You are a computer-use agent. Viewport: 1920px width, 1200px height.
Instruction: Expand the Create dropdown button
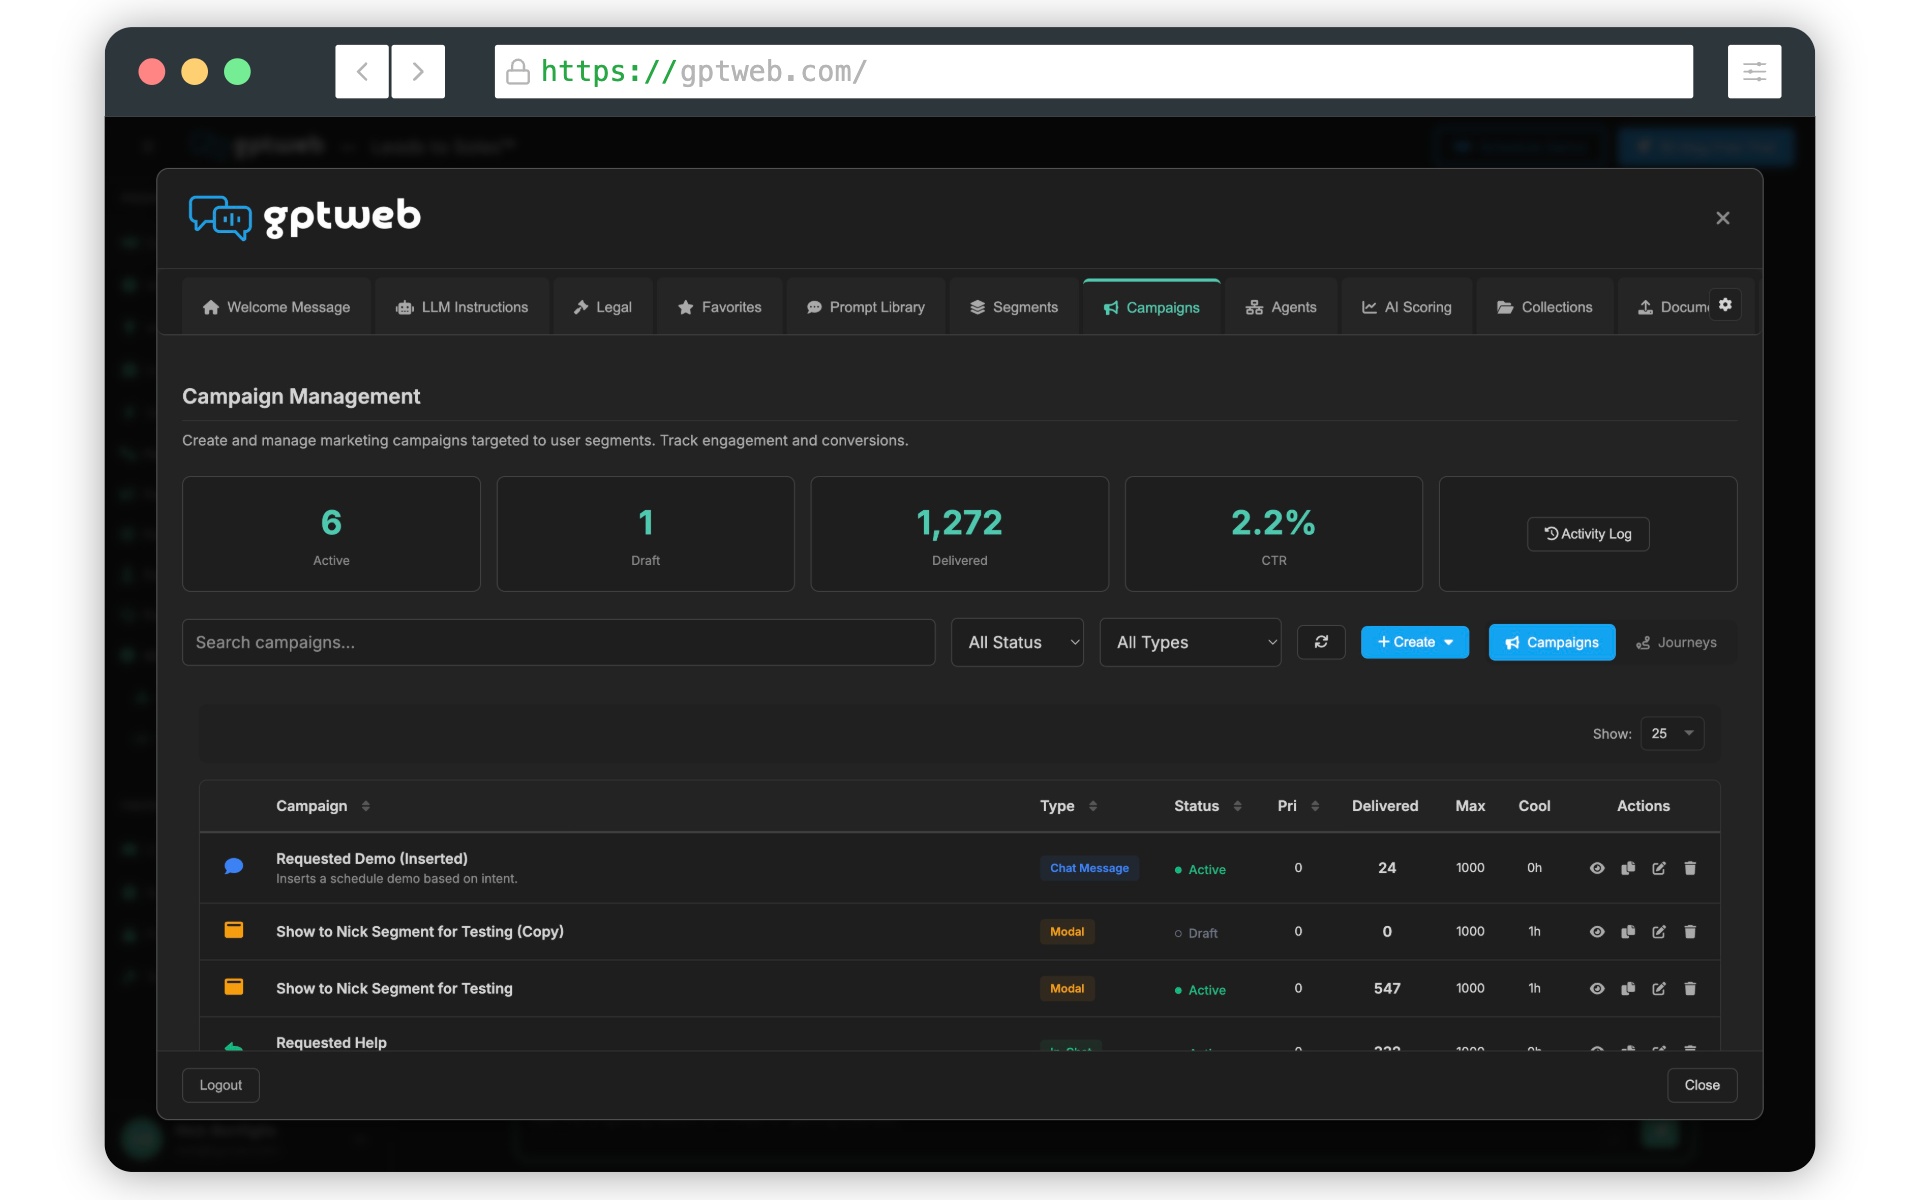pos(1414,642)
